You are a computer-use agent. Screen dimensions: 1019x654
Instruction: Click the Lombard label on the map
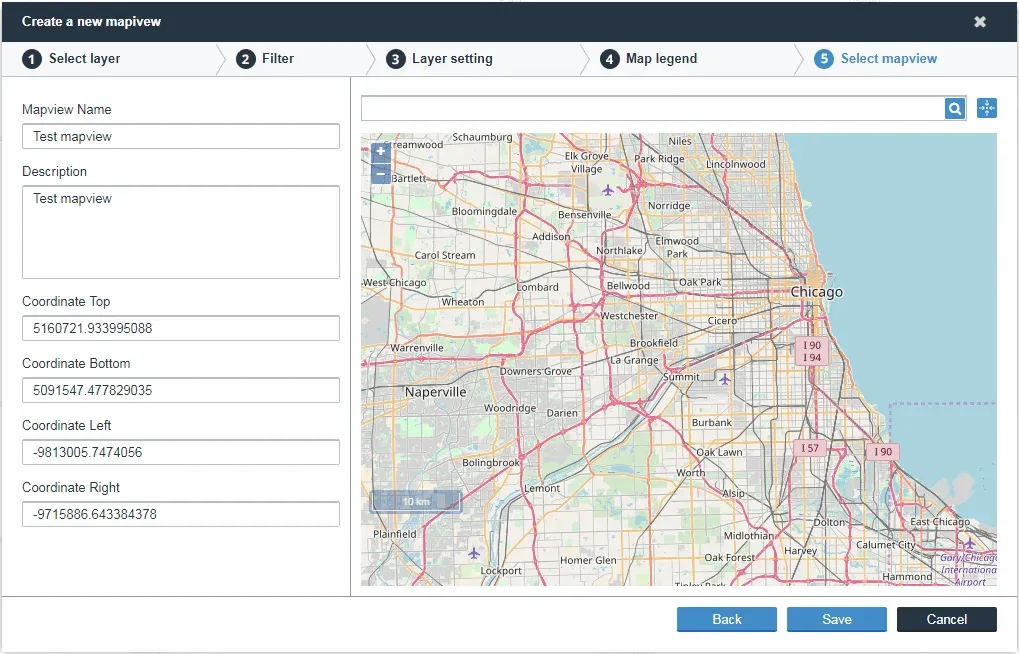537,287
